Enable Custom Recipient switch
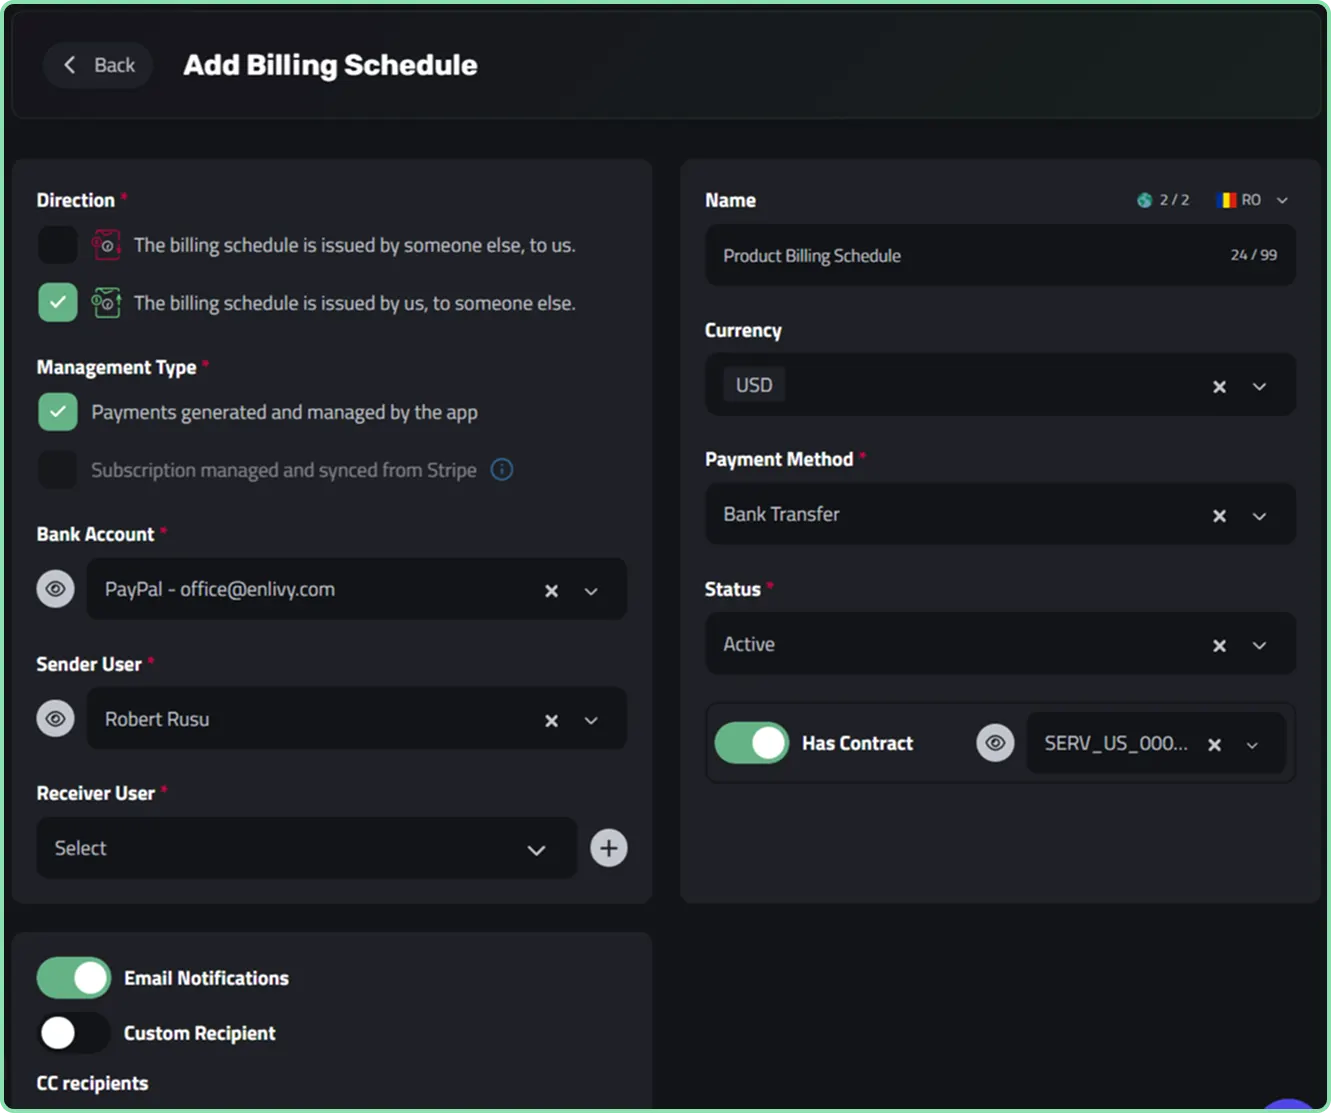The width and height of the screenshot is (1331, 1113). tap(74, 1033)
